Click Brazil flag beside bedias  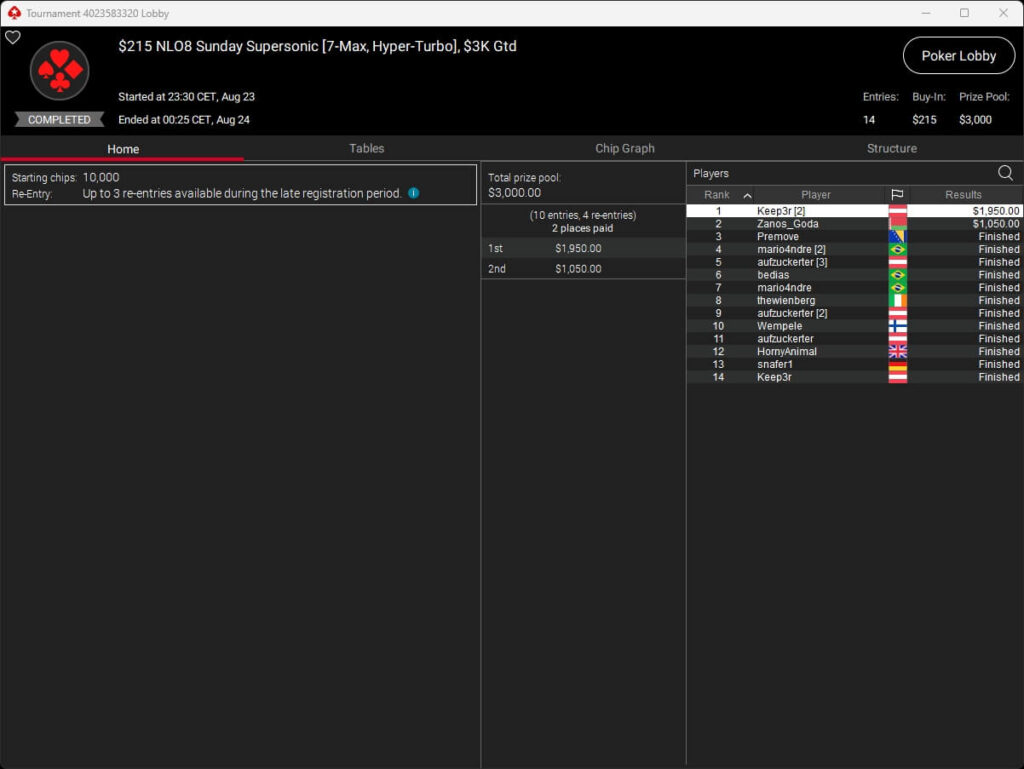pos(897,275)
